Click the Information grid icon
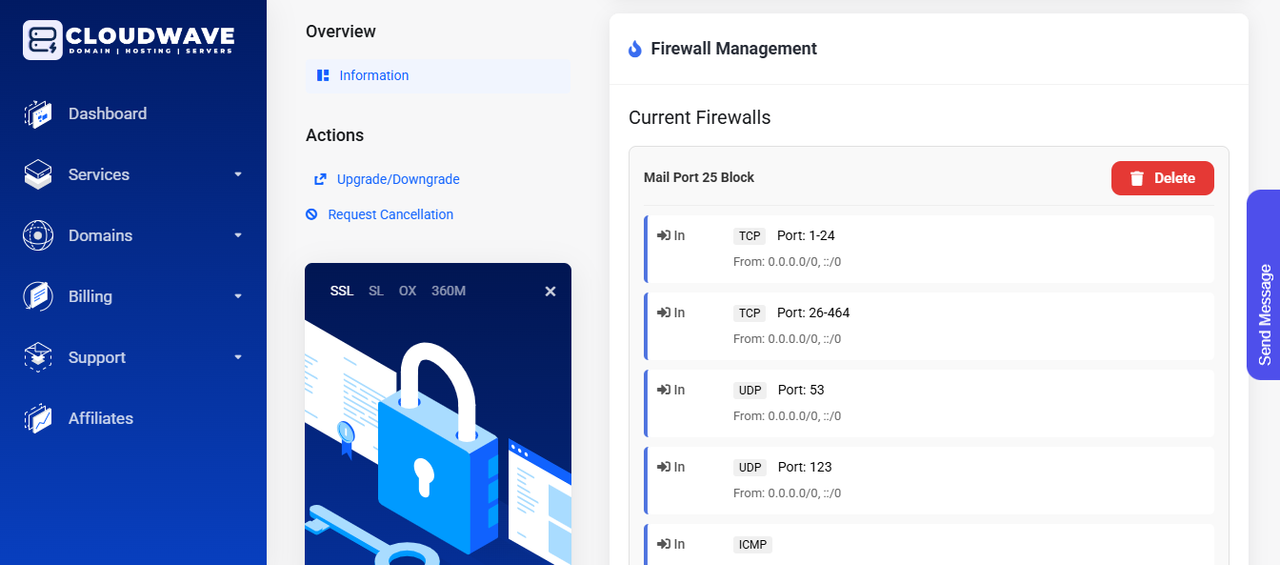The width and height of the screenshot is (1280, 565). pos(323,75)
